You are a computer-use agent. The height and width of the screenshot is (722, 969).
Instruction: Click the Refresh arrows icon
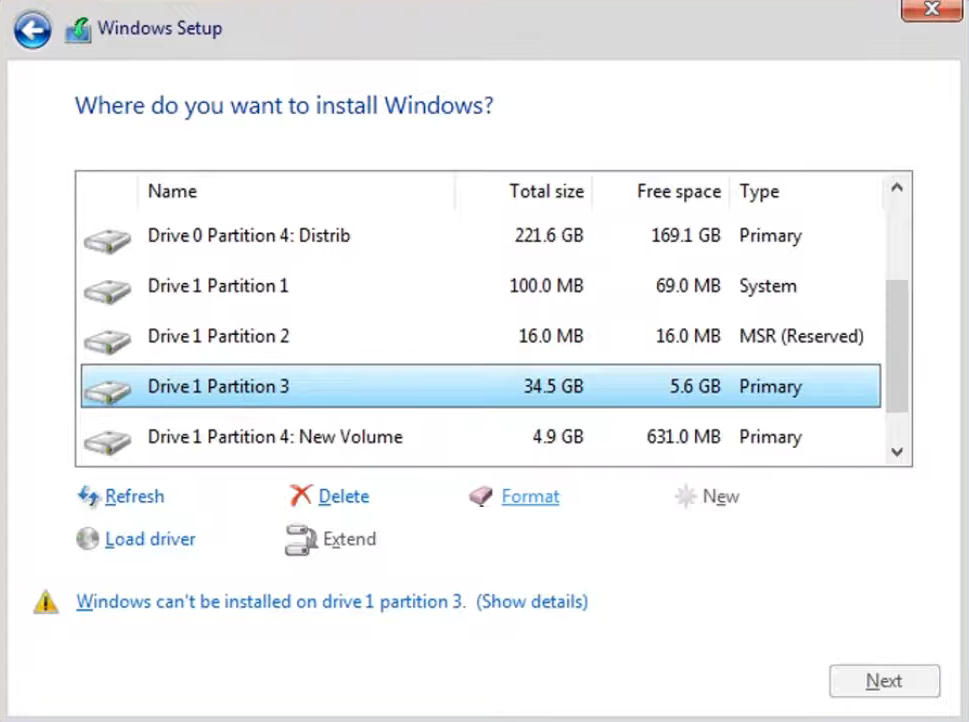point(88,496)
